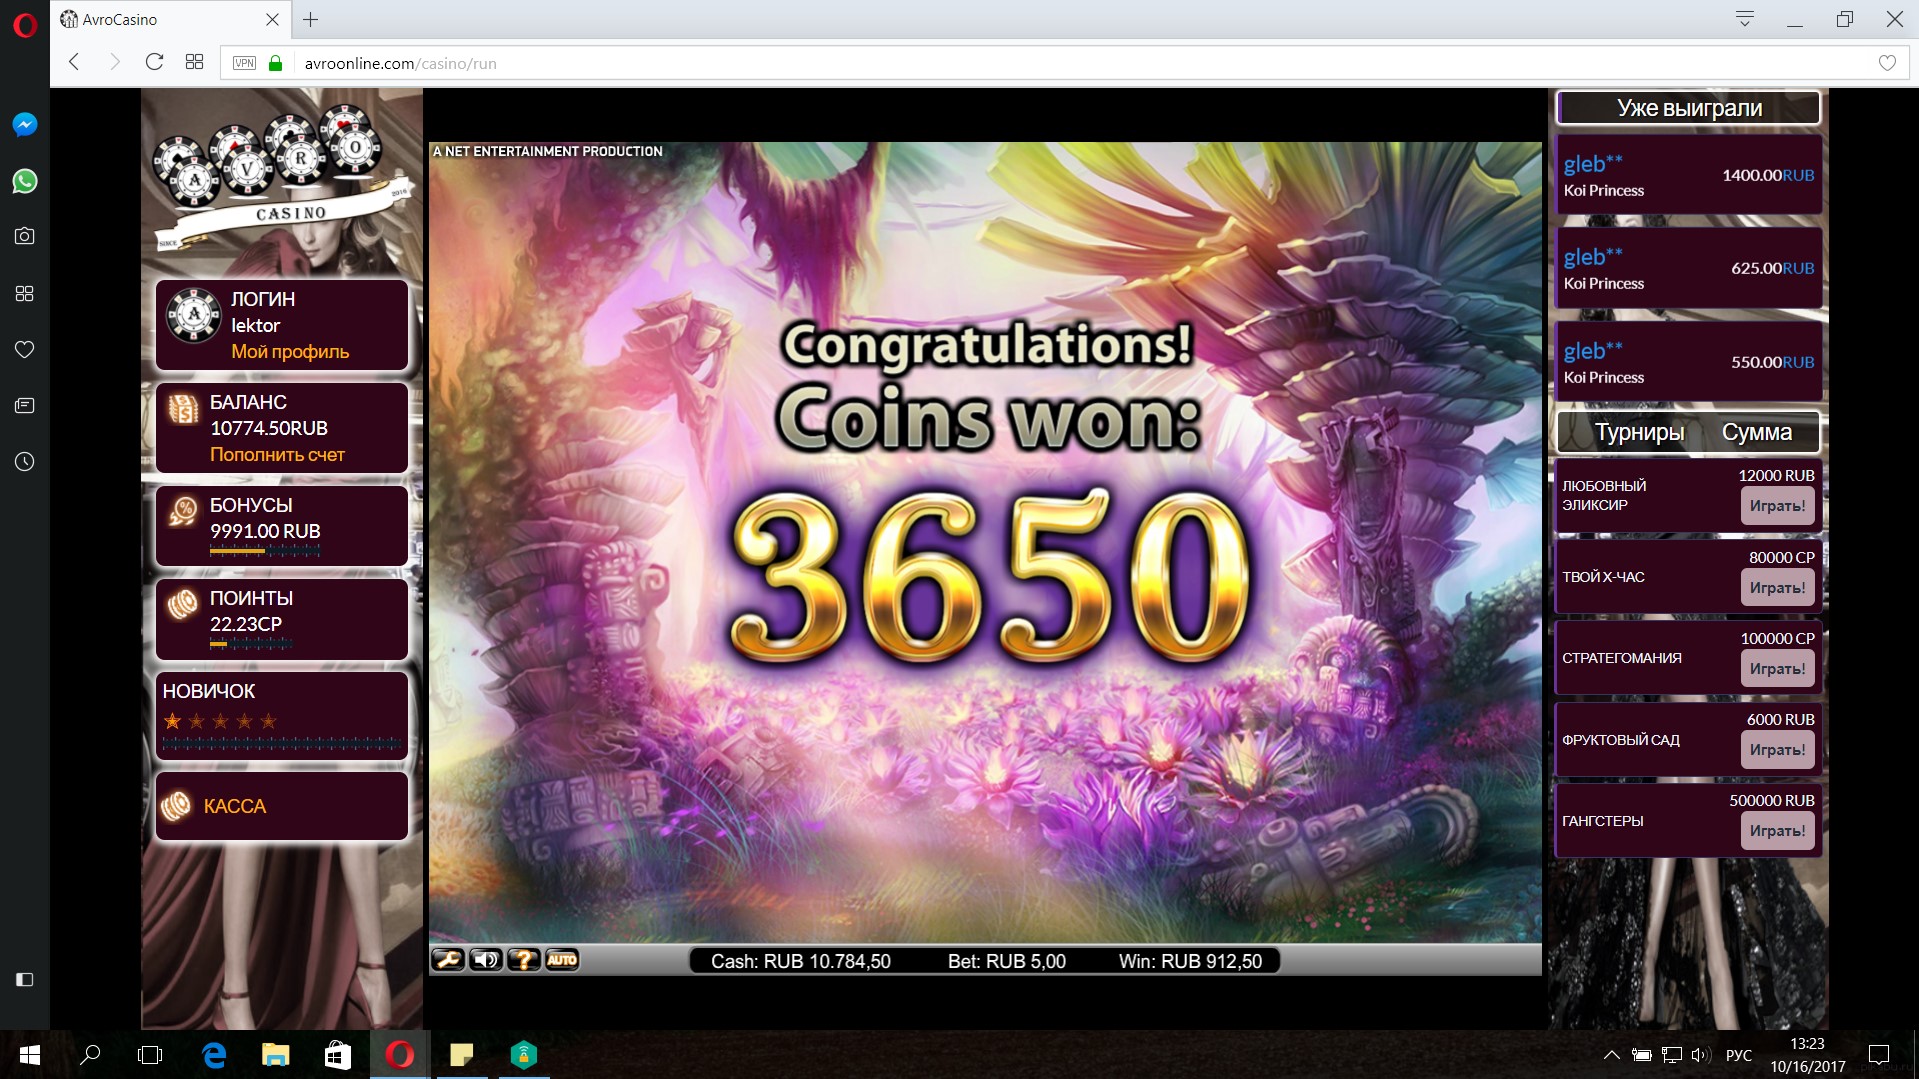Open the Opera tab menu dropdown
Image resolution: width=1919 pixels, height=1079 pixels.
click(x=1744, y=19)
